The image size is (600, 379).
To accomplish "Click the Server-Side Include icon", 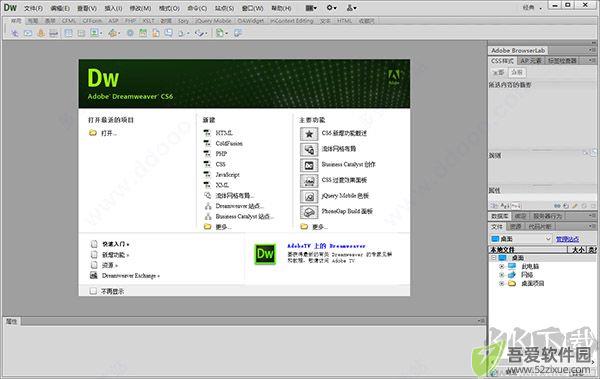I will pyautogui.click(x=156, y=33).
